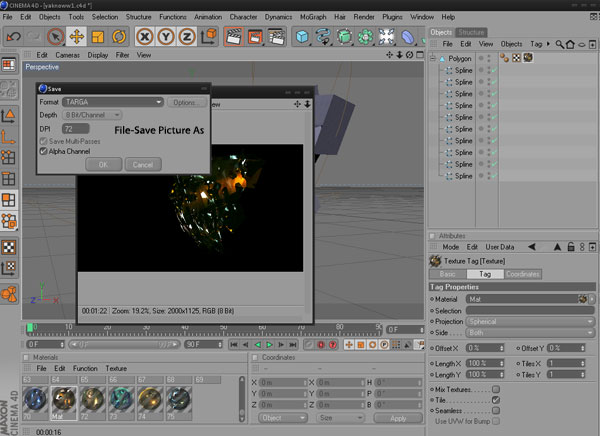Click the Record Keyframe red button
Image resolution: width=600 pixels, height=436 pixels.
(321, 345)
